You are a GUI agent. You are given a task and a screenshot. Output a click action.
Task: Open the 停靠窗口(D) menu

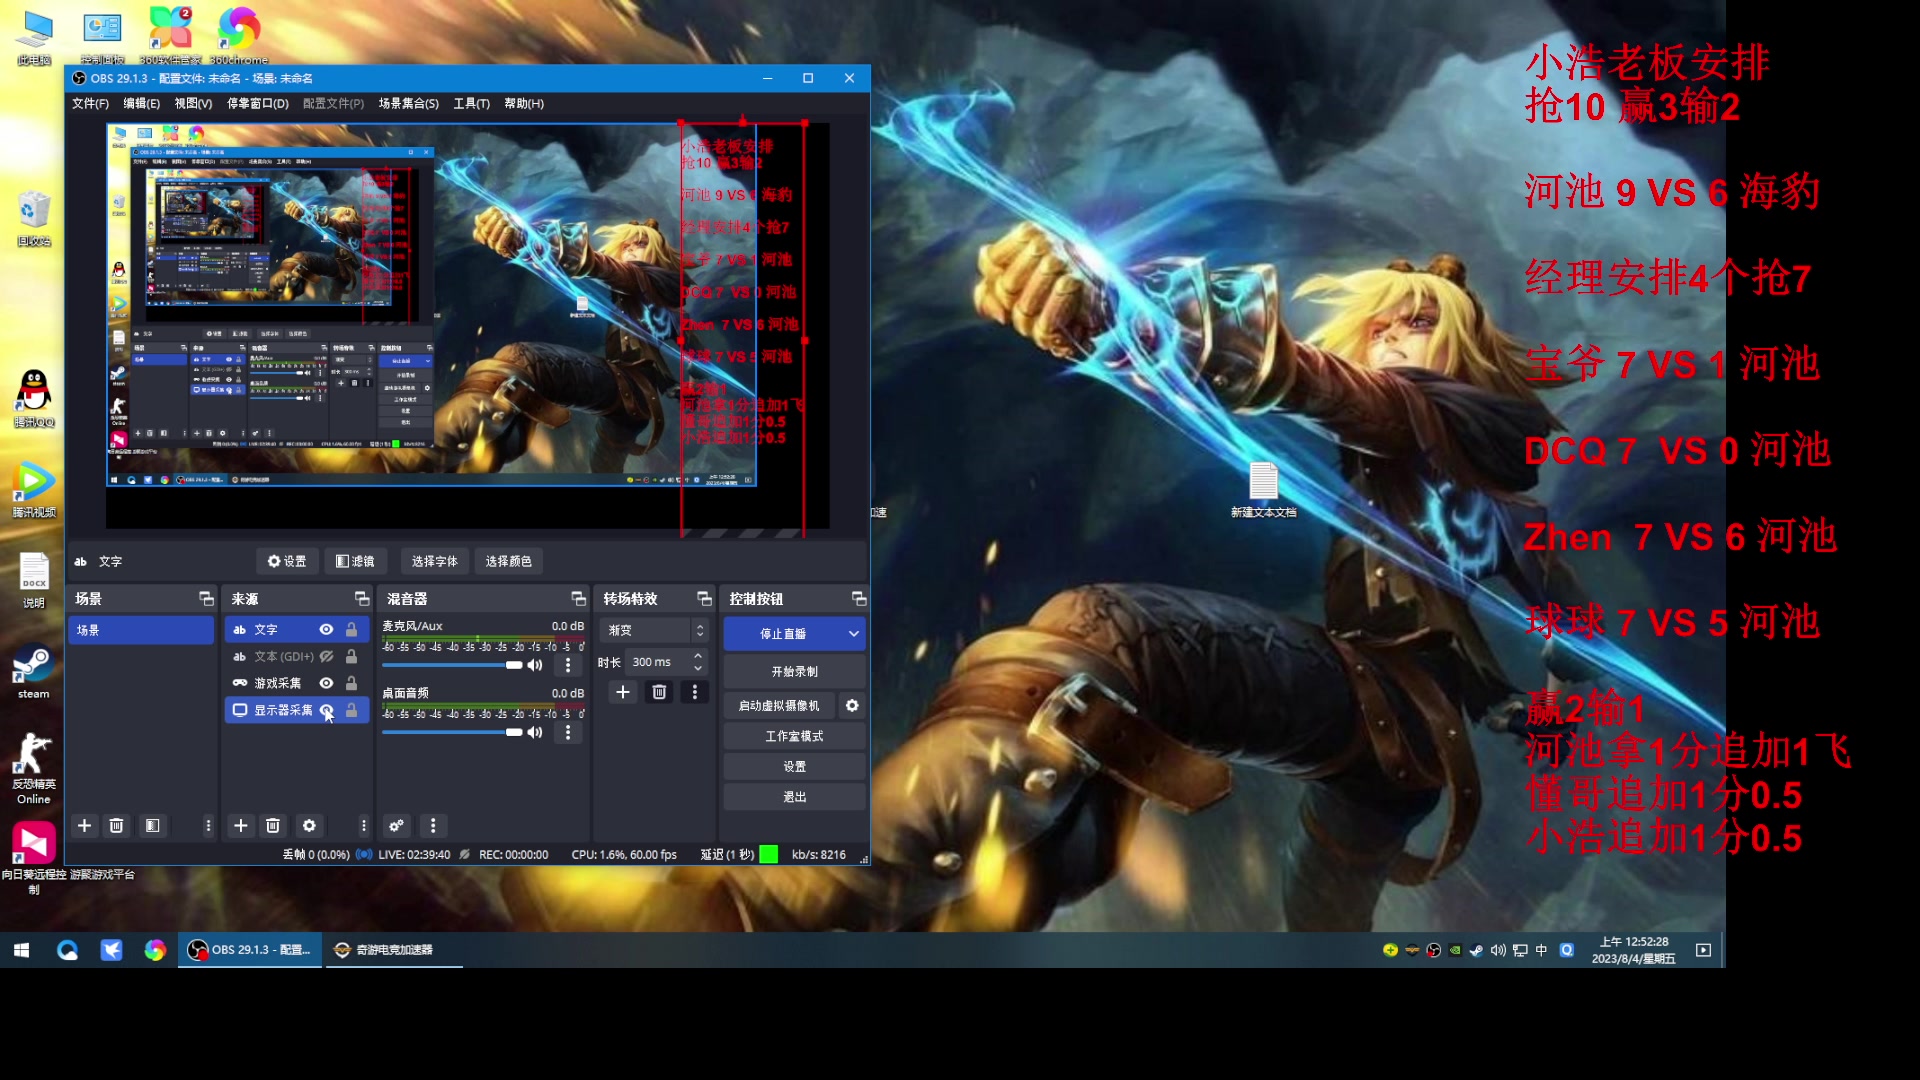257,104
